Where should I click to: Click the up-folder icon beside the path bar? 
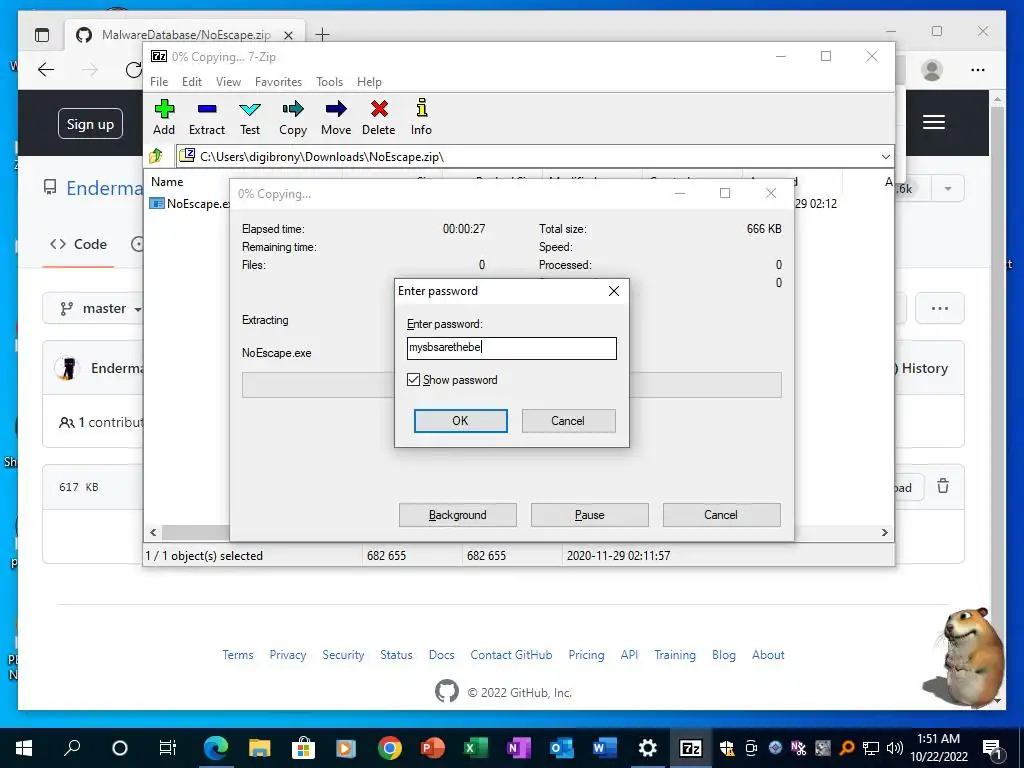point(156,156)
